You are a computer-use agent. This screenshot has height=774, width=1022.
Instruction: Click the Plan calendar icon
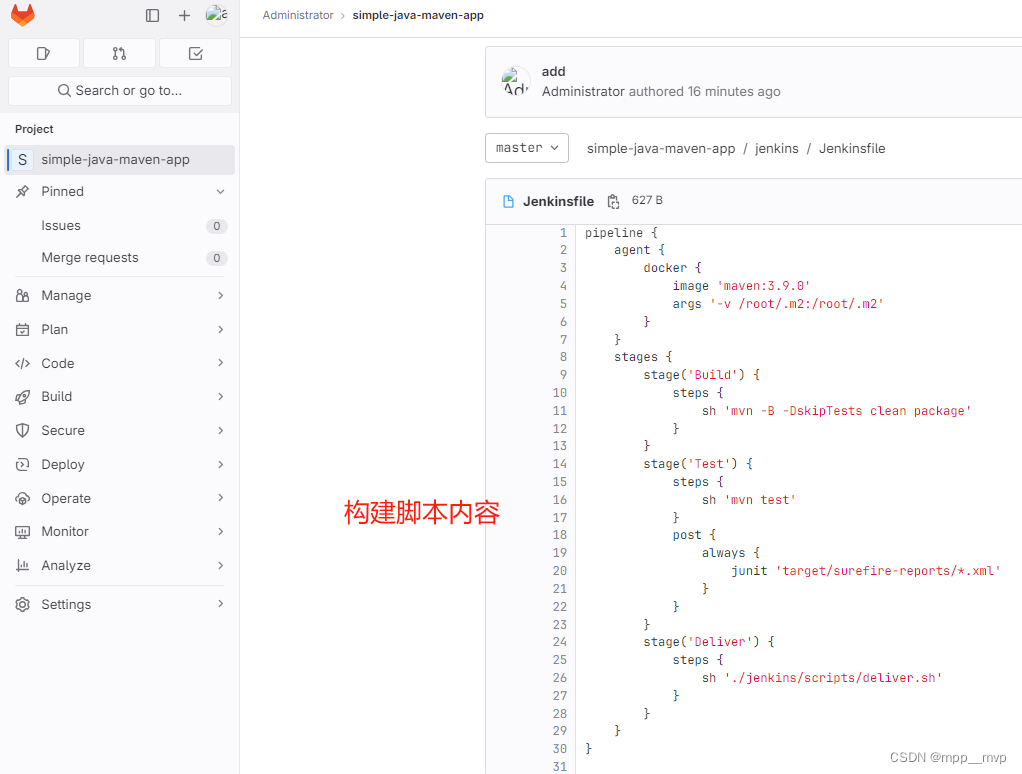pos(23,330)
